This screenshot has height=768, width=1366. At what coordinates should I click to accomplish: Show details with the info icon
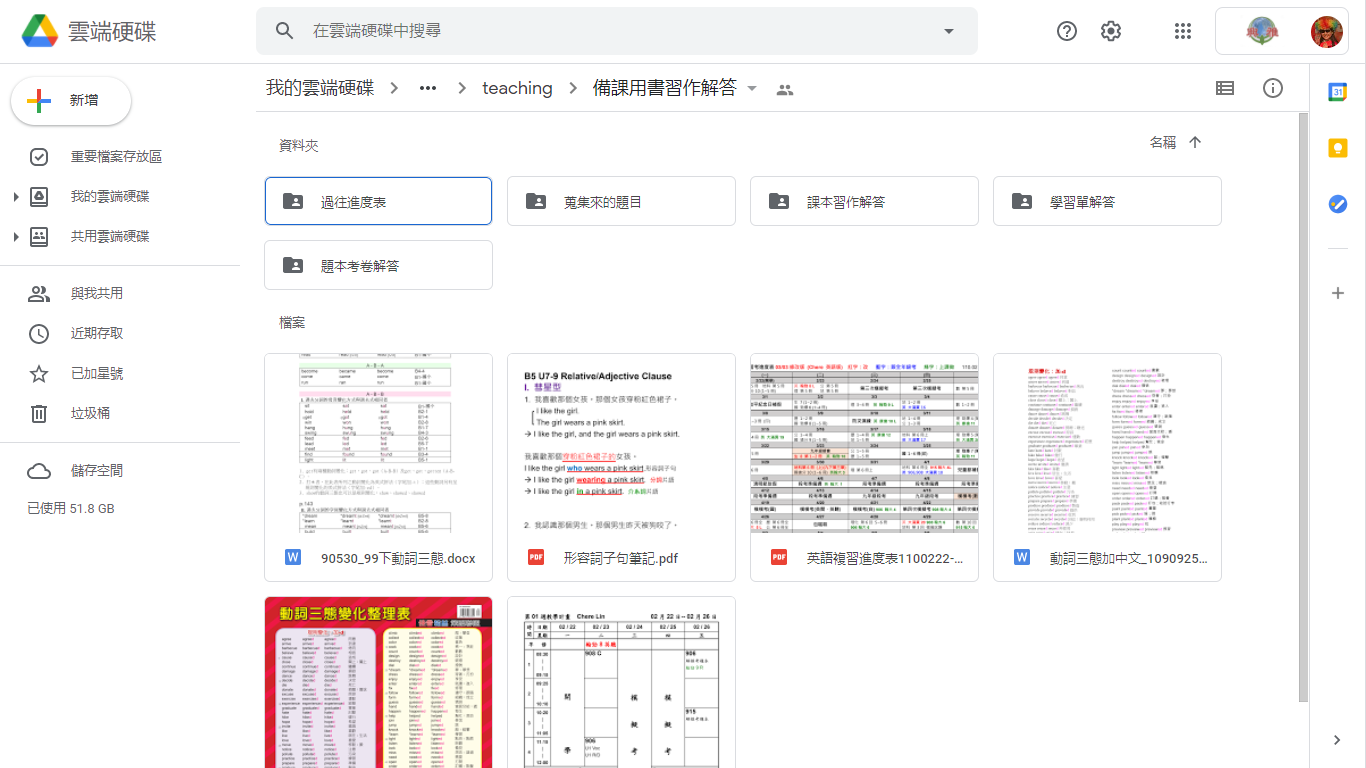(1273, 88)
